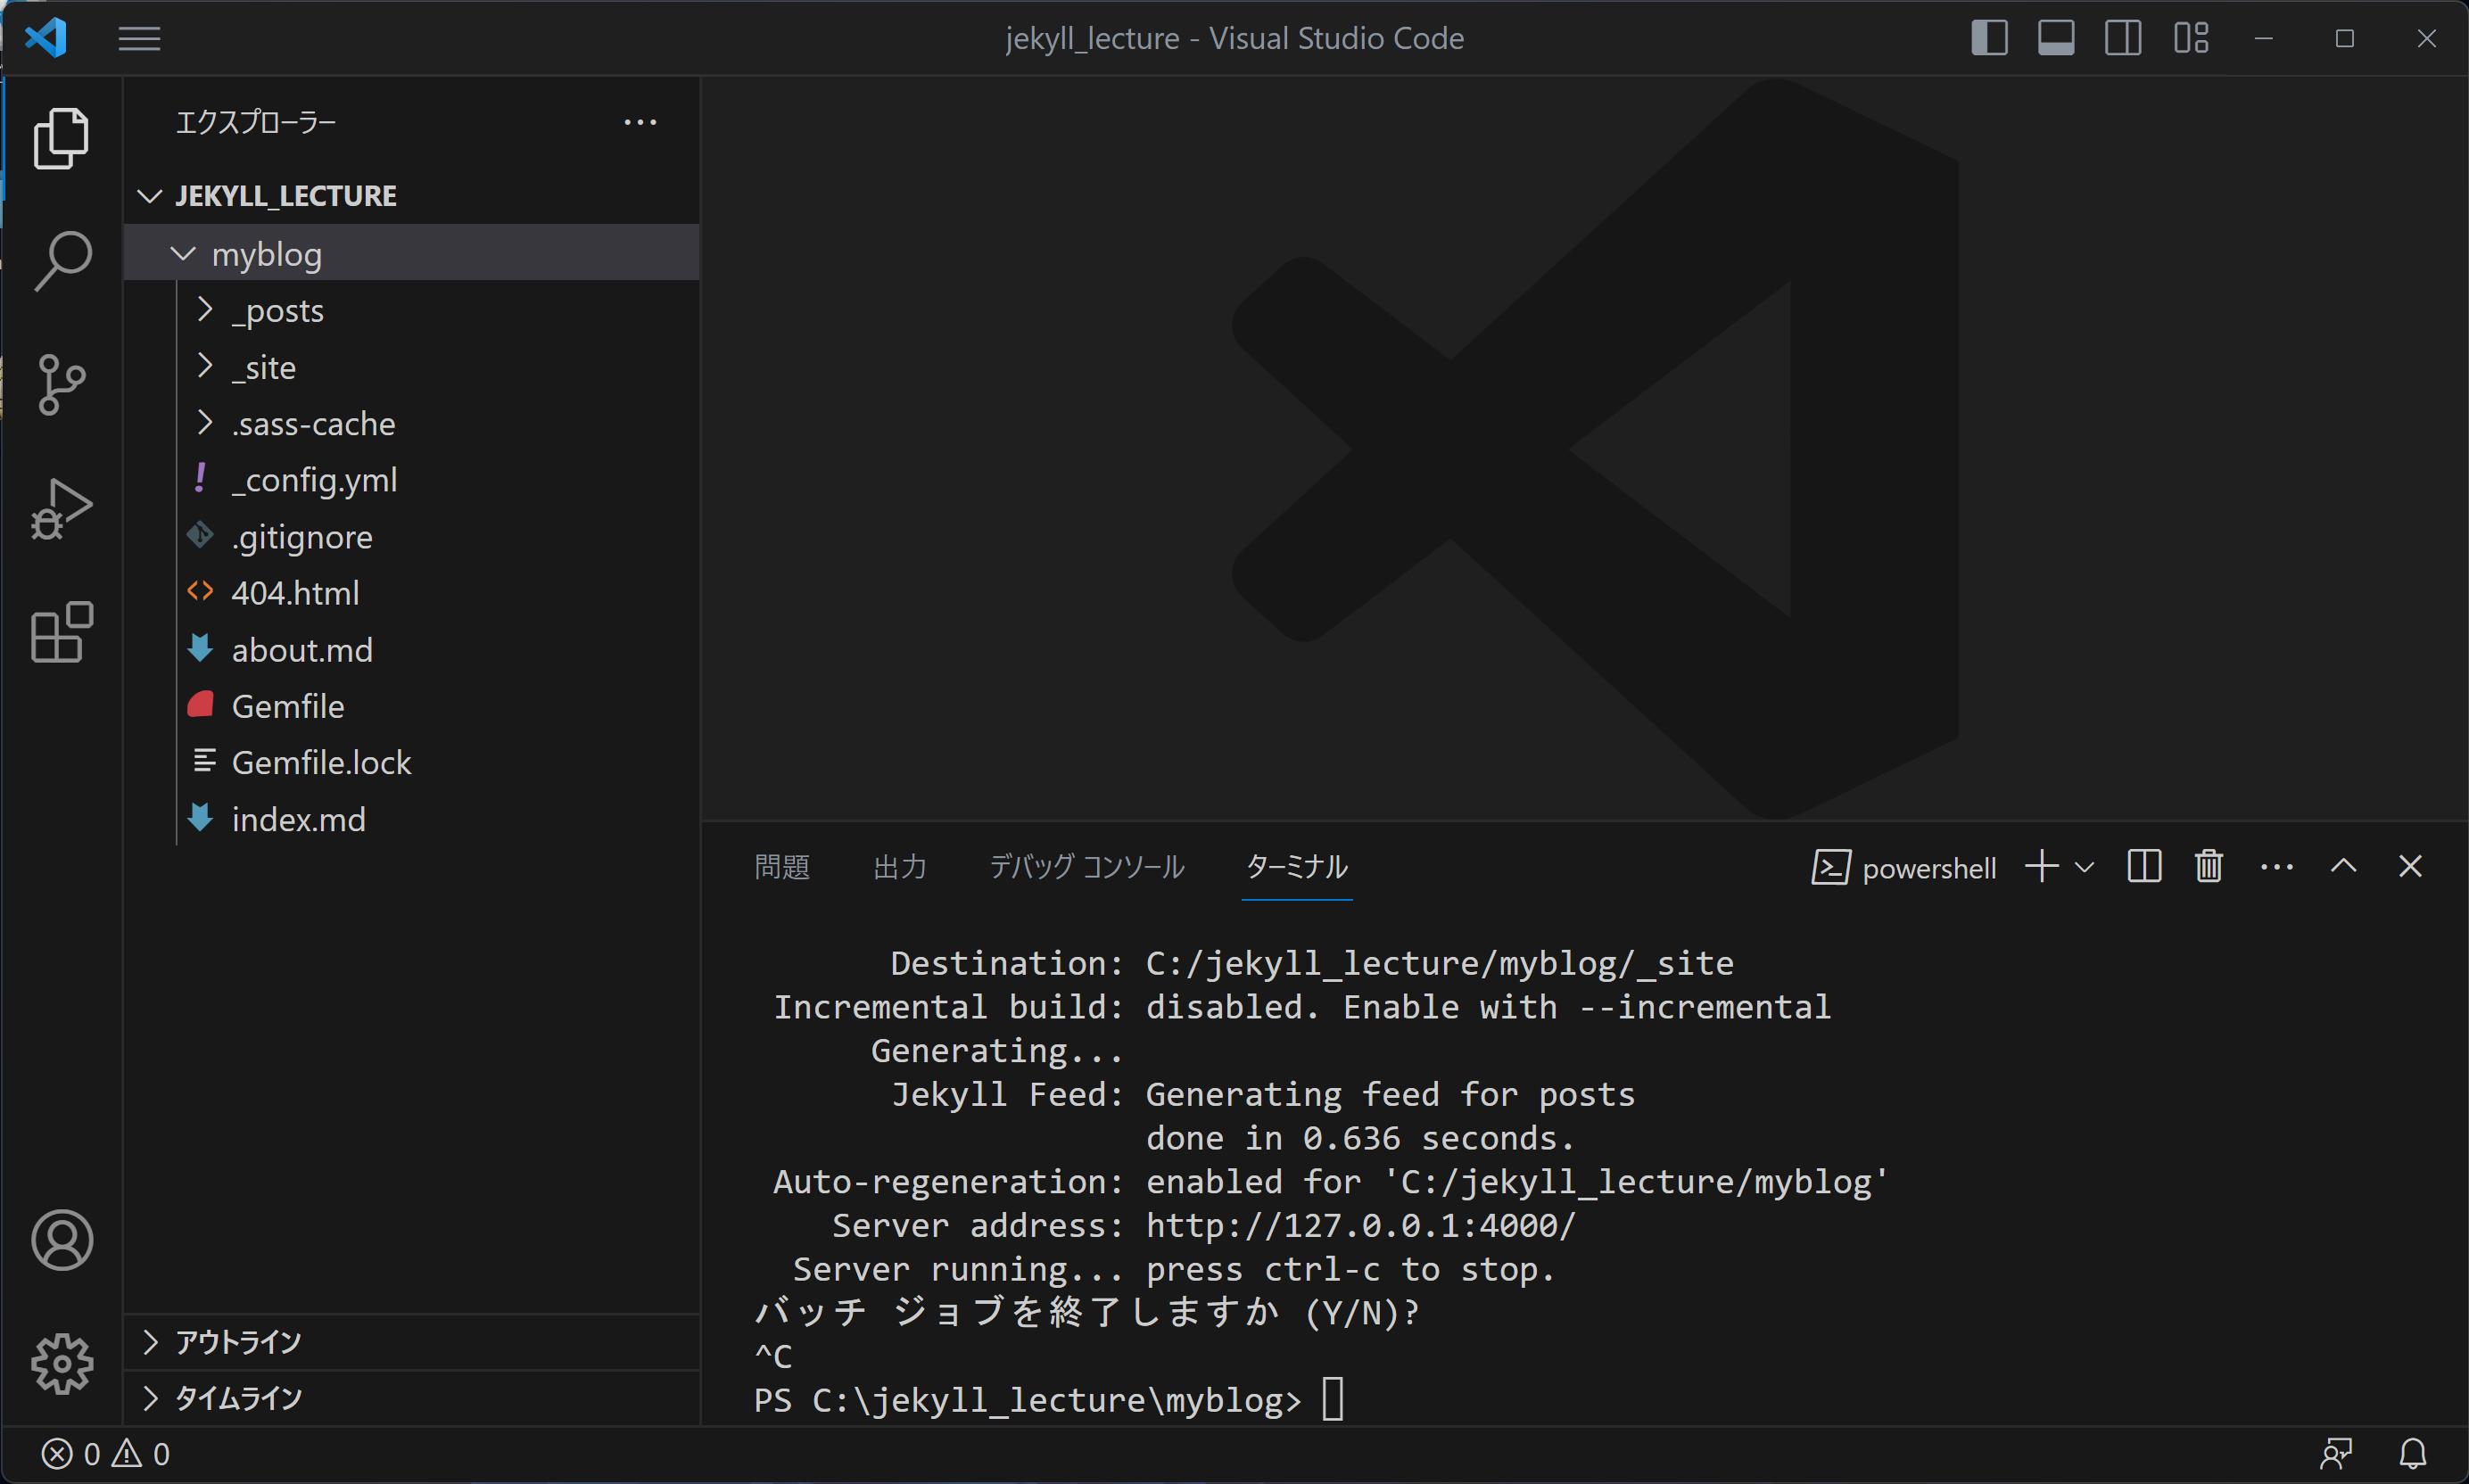This screenshot has height=1484, width=2469.
Task: Open the _config.yml file
Action: (410, 480)
